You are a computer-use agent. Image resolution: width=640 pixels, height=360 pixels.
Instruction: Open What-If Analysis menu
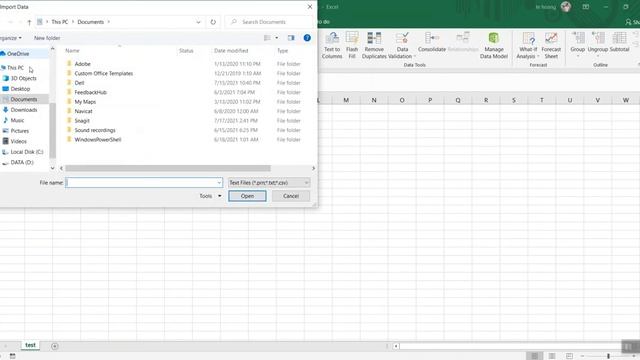(x=528, y=45)
